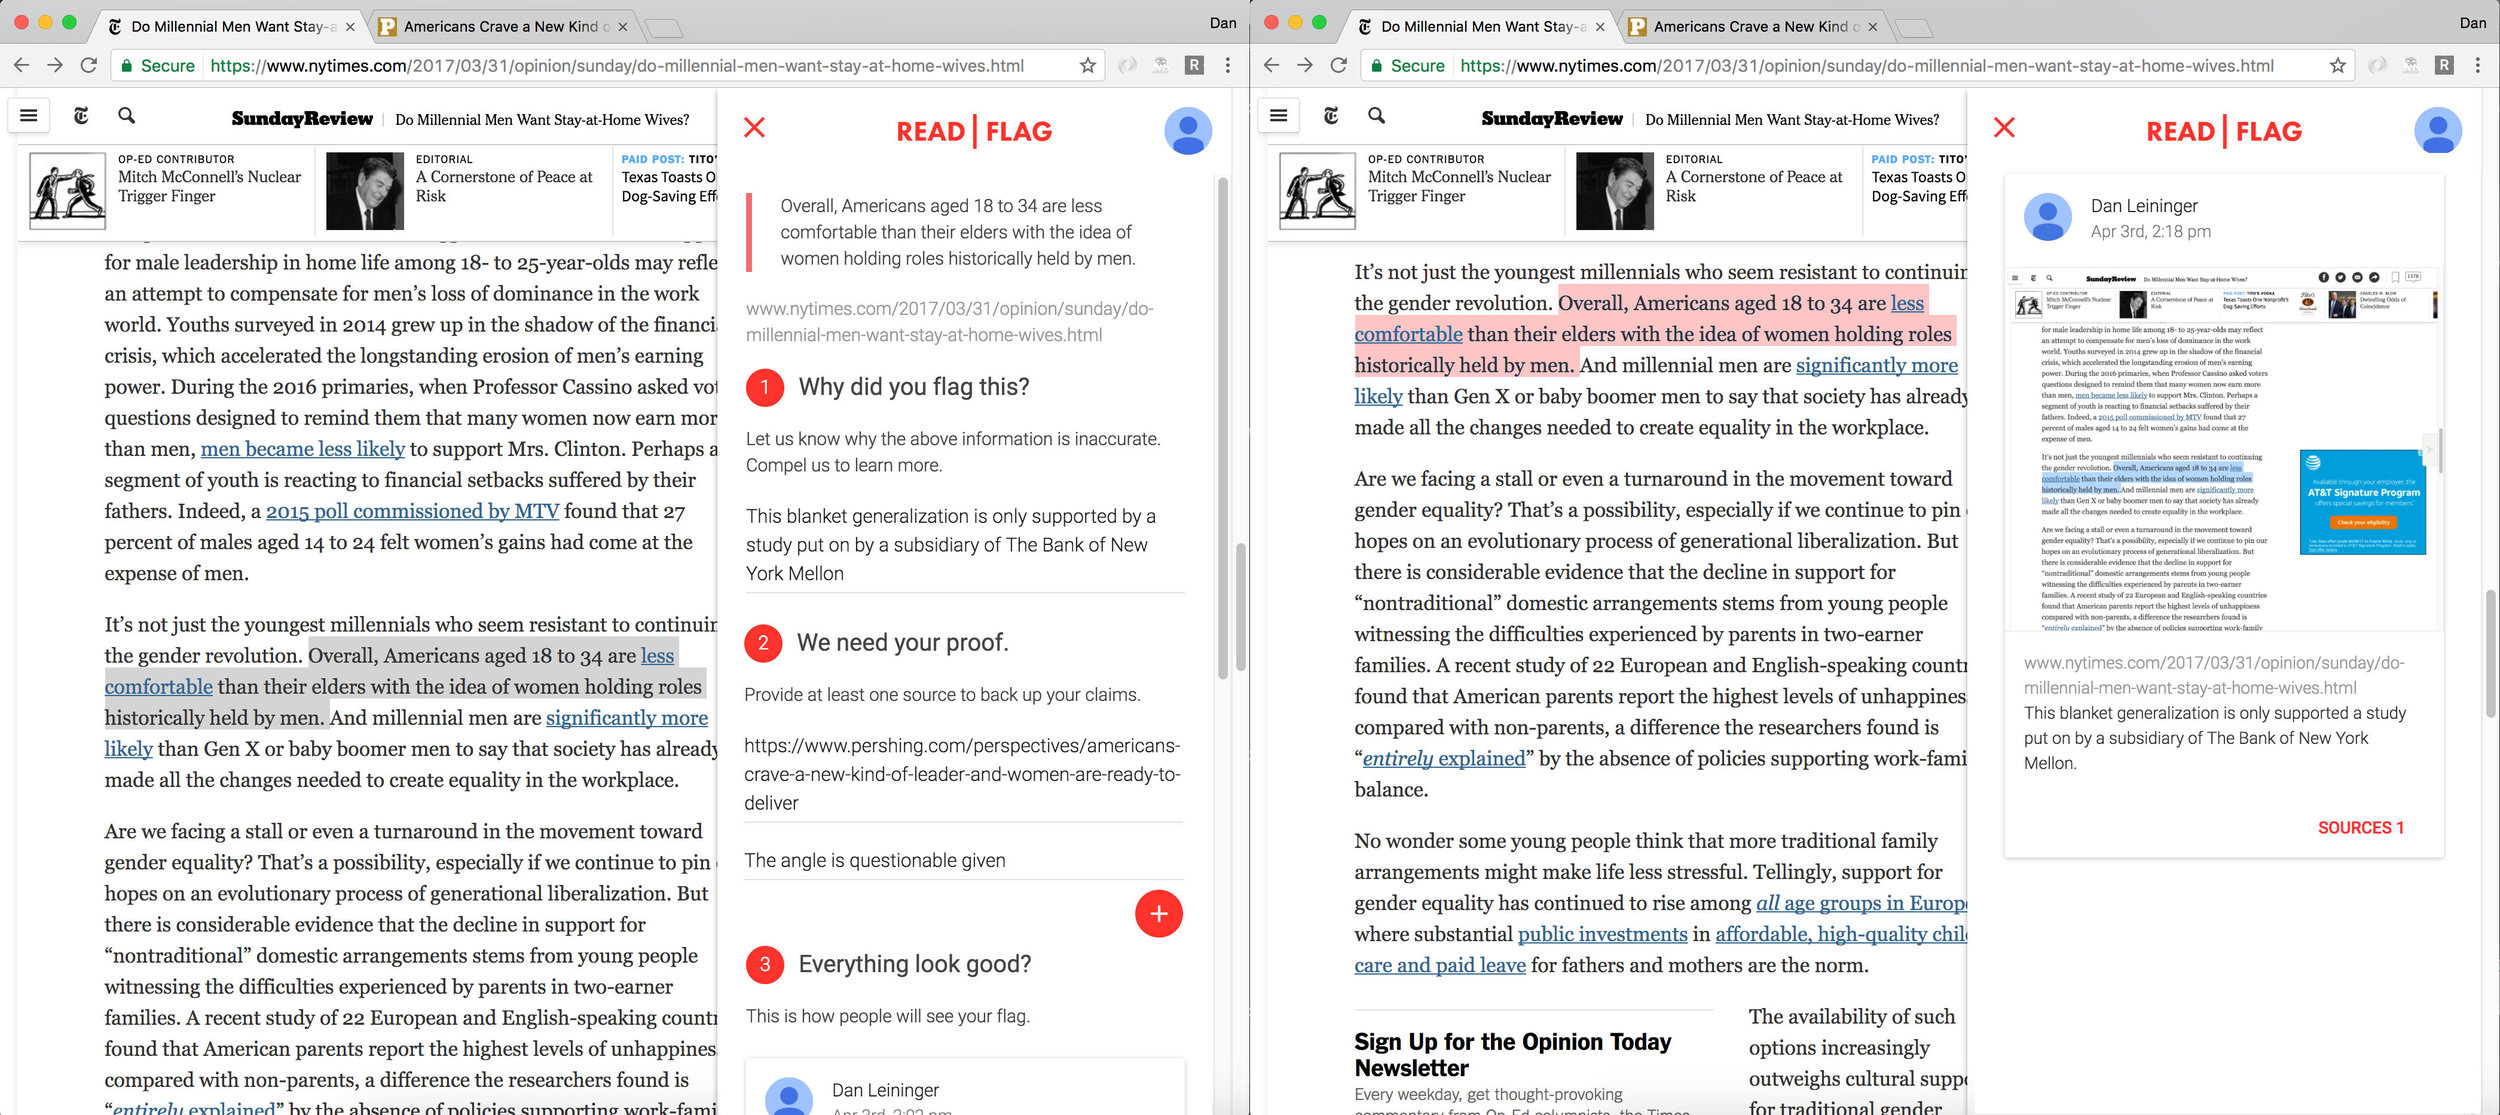Open Mitch McConnell's Nuclear Trigger Finger in left window

[x=209, y=186]
